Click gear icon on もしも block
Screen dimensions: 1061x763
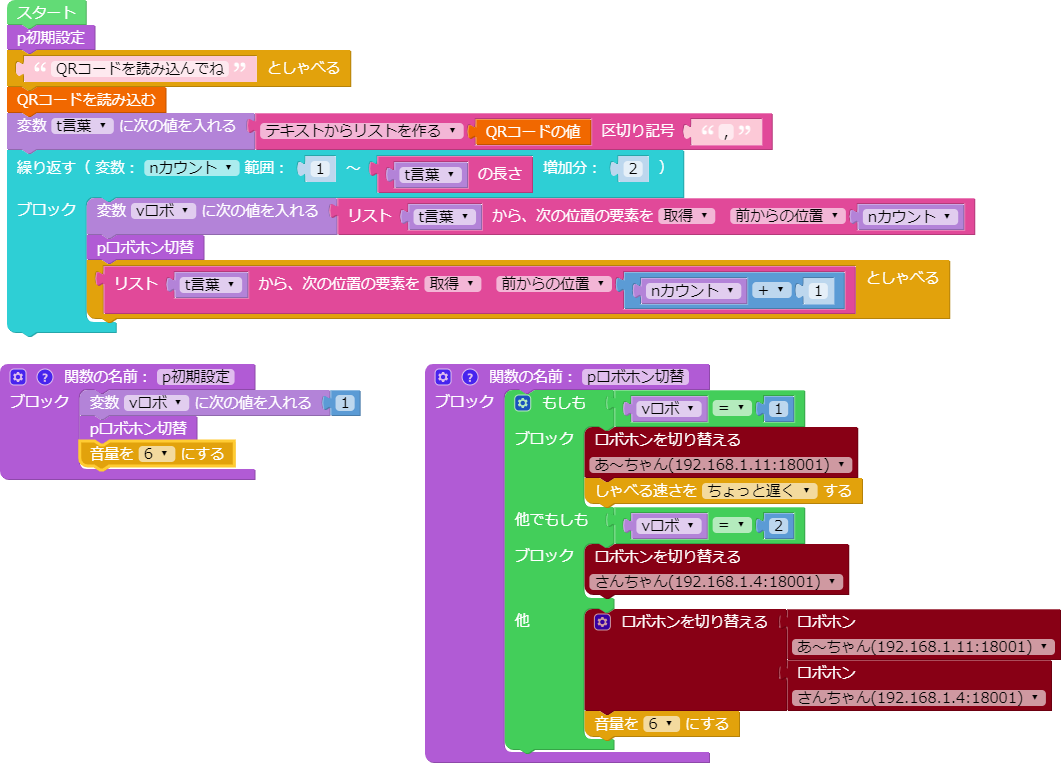[x=523, y=403]
